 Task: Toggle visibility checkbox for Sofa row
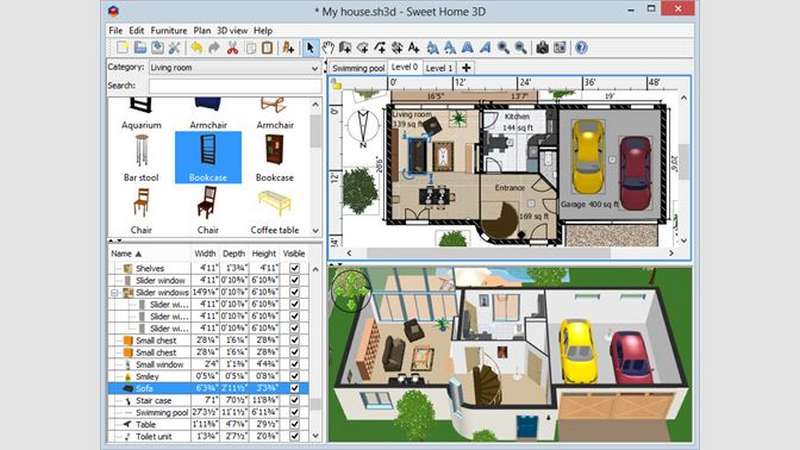(x=294, y=388)
